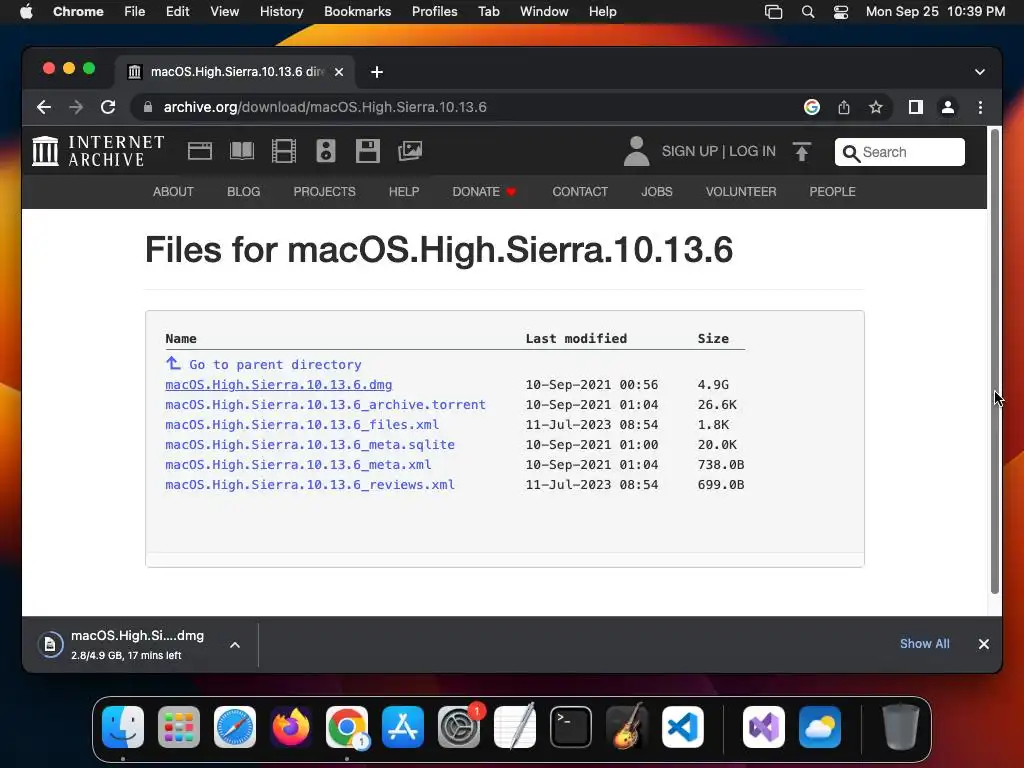1024x768 pixels.
Task: Bookmark this page with the star icon
Action: [876, 107]
